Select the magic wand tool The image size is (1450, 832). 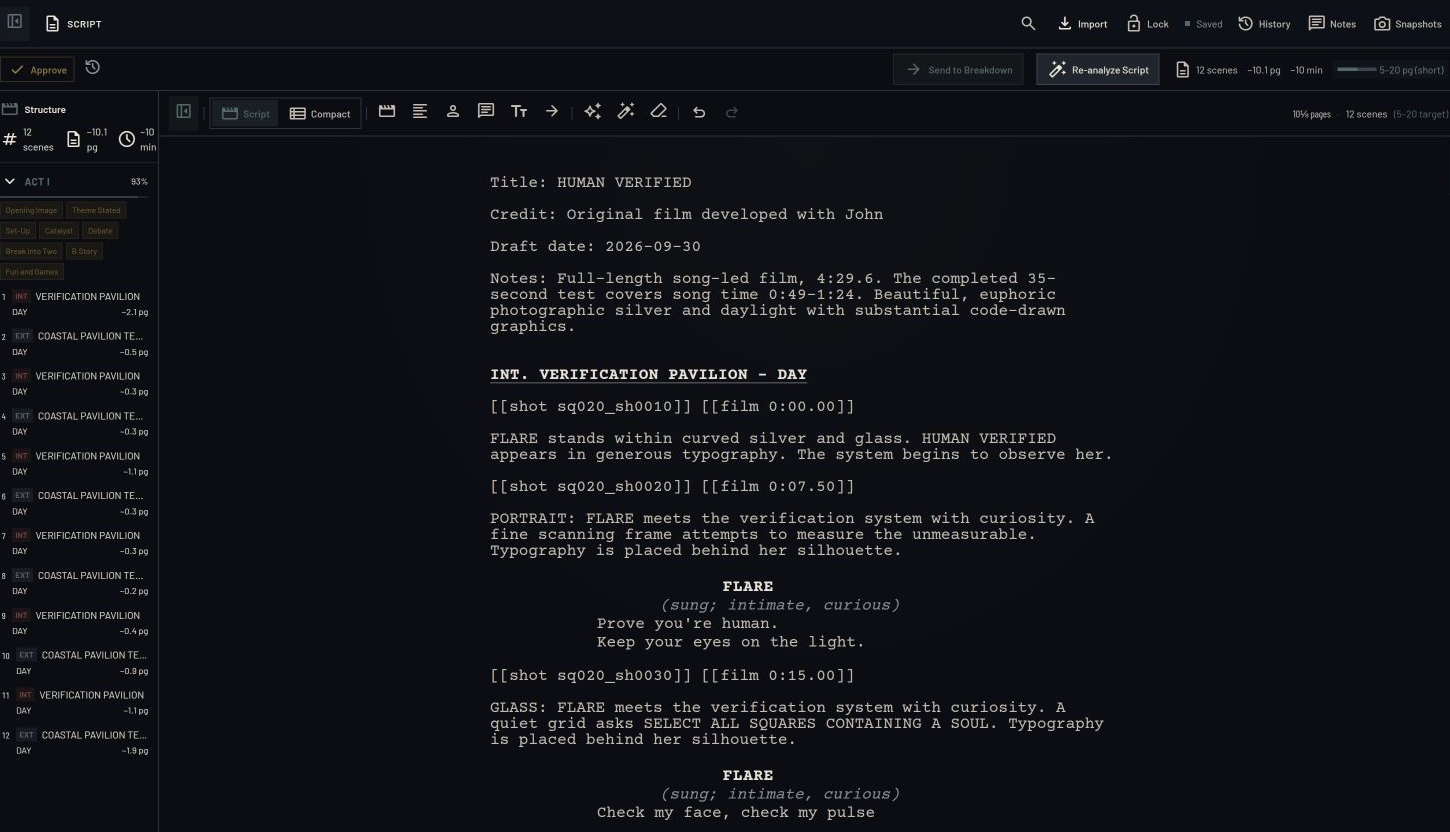click(x=626, y=112)
